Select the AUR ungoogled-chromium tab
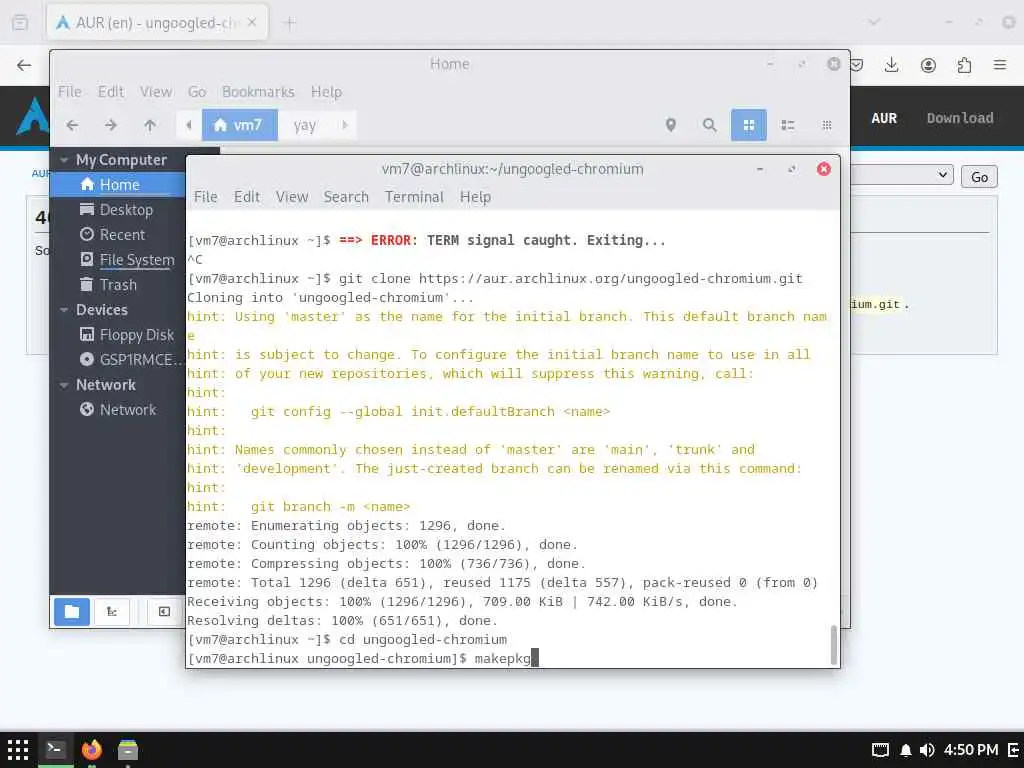The width and height of the screenshot is (1024, 768). [157, 22]
